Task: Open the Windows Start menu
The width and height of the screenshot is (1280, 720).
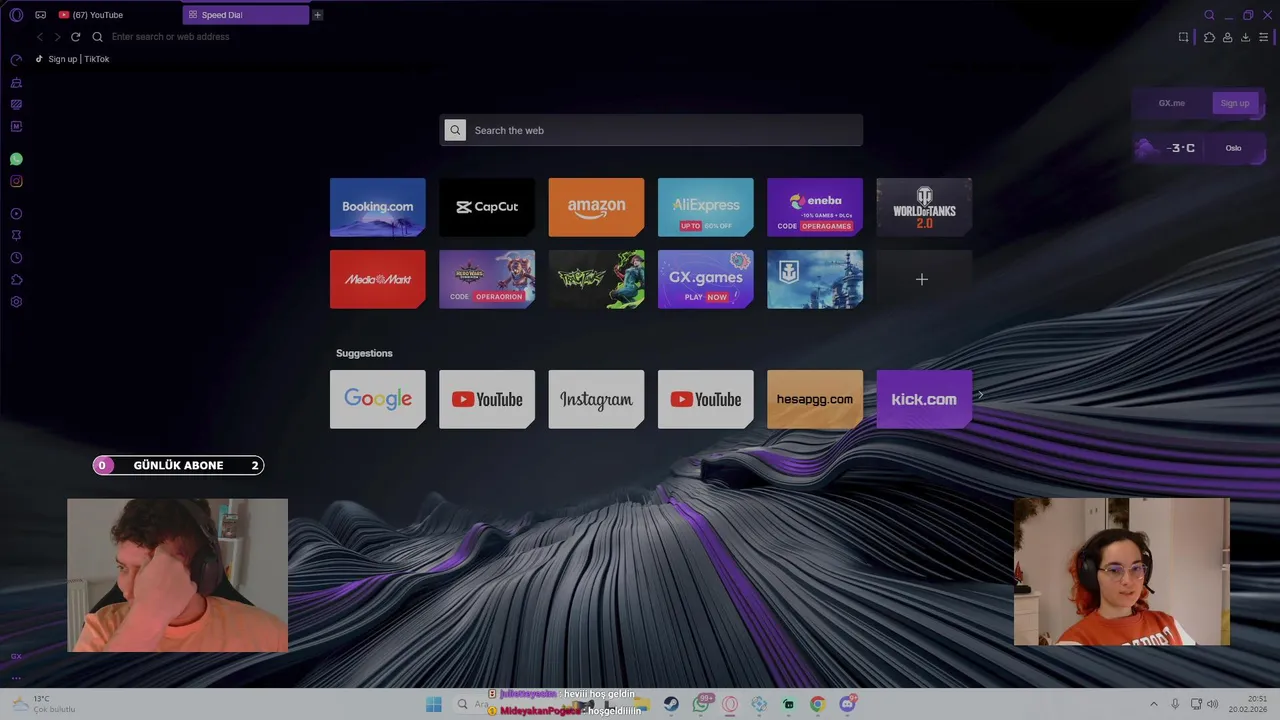Action: click(433, 704)
